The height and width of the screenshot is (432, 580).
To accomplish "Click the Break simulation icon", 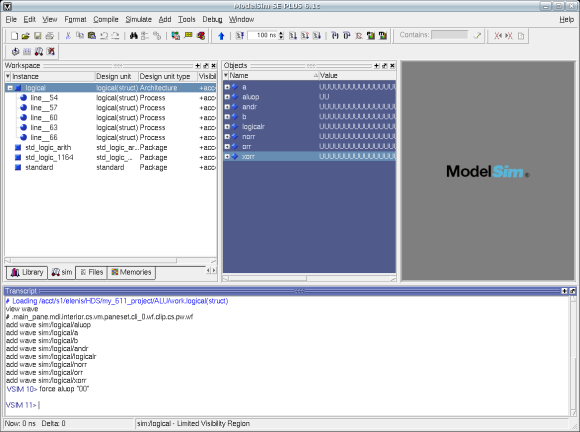I will 358,36.
